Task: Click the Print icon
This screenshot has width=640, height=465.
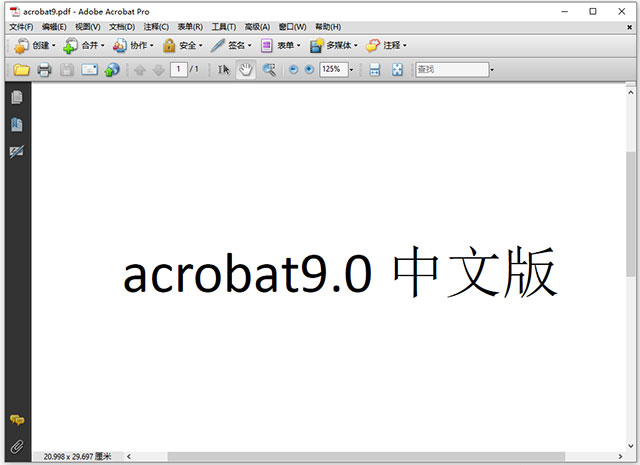Action: pos(44,70)
